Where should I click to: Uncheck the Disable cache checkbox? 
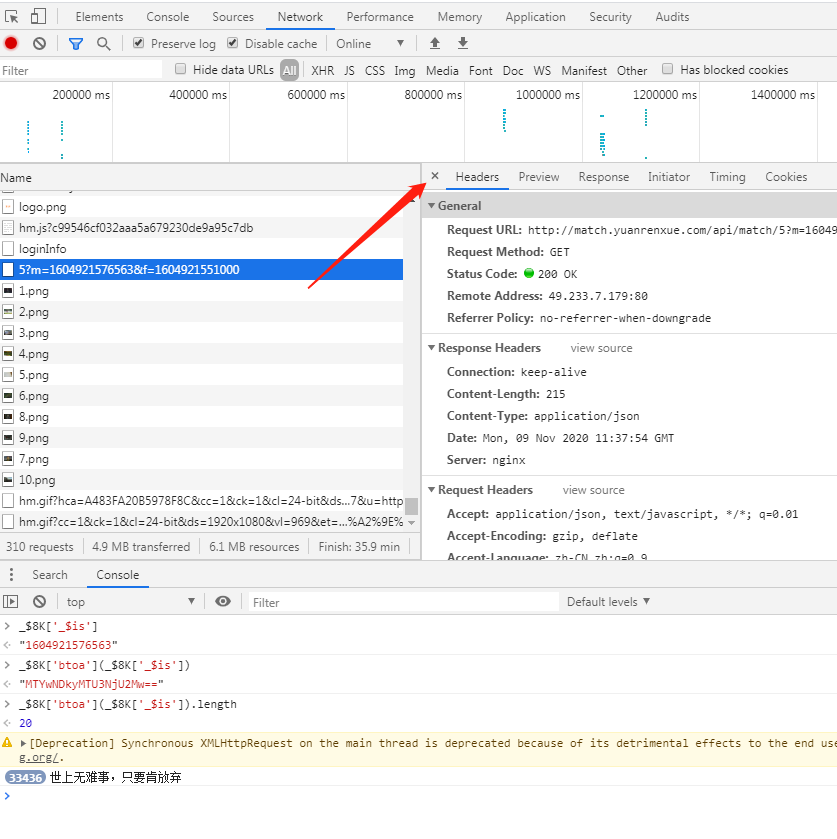click(233, 43)
